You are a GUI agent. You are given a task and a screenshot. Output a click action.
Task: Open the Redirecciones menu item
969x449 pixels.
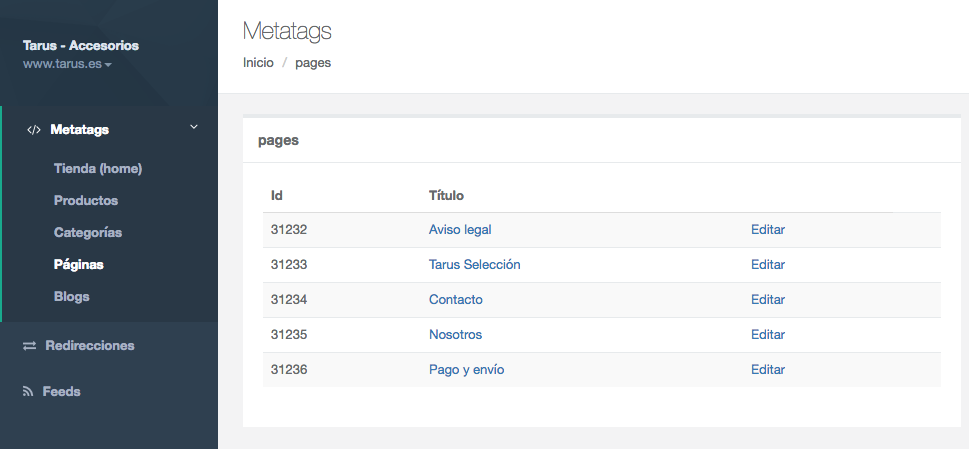point(90,345)
